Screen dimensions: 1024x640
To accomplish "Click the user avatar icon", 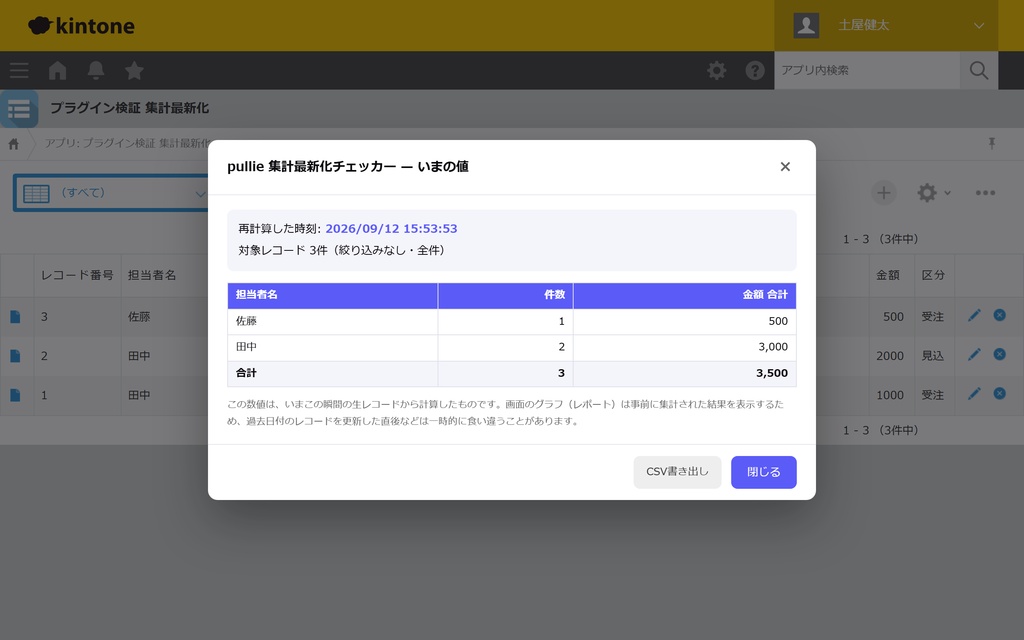I will [806, 25].
